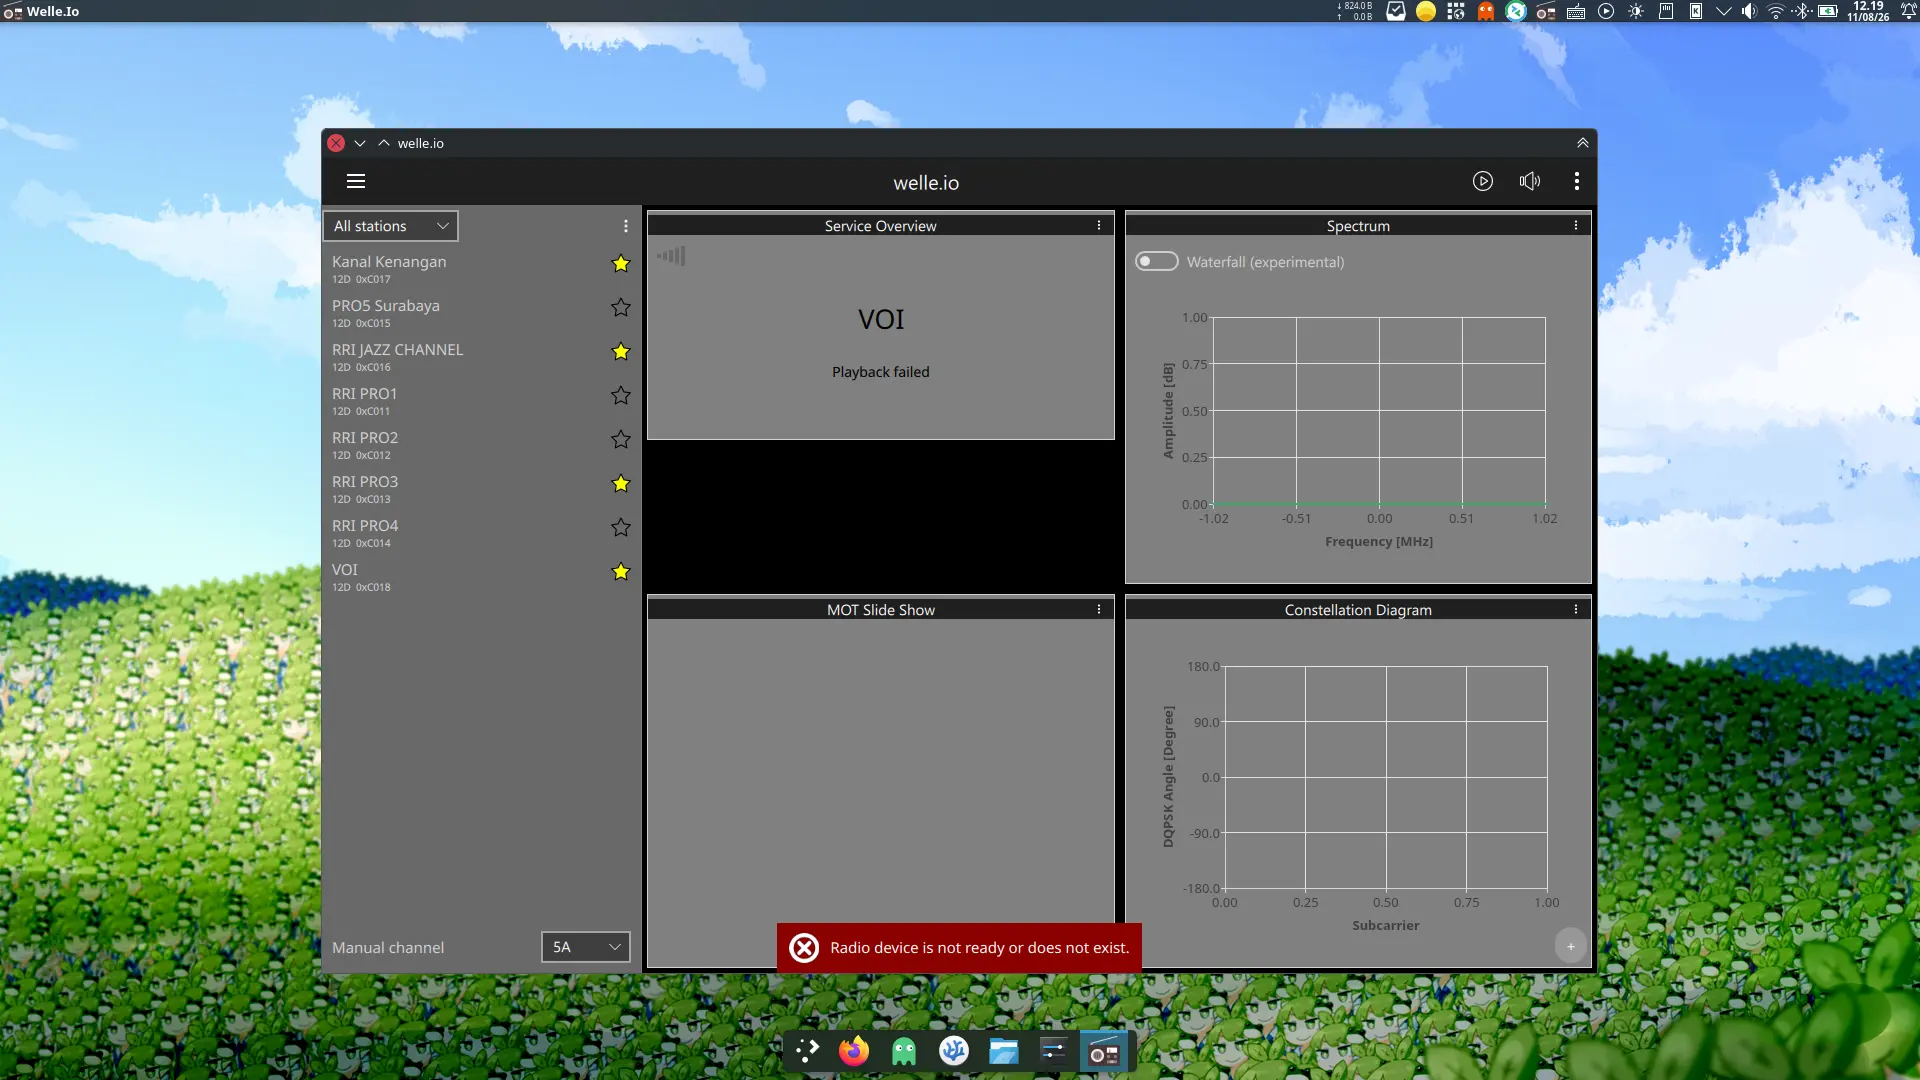Favorite the PRO5 Surabaya station
This screenshot has width=1920, height=1080.
(621, 308)
